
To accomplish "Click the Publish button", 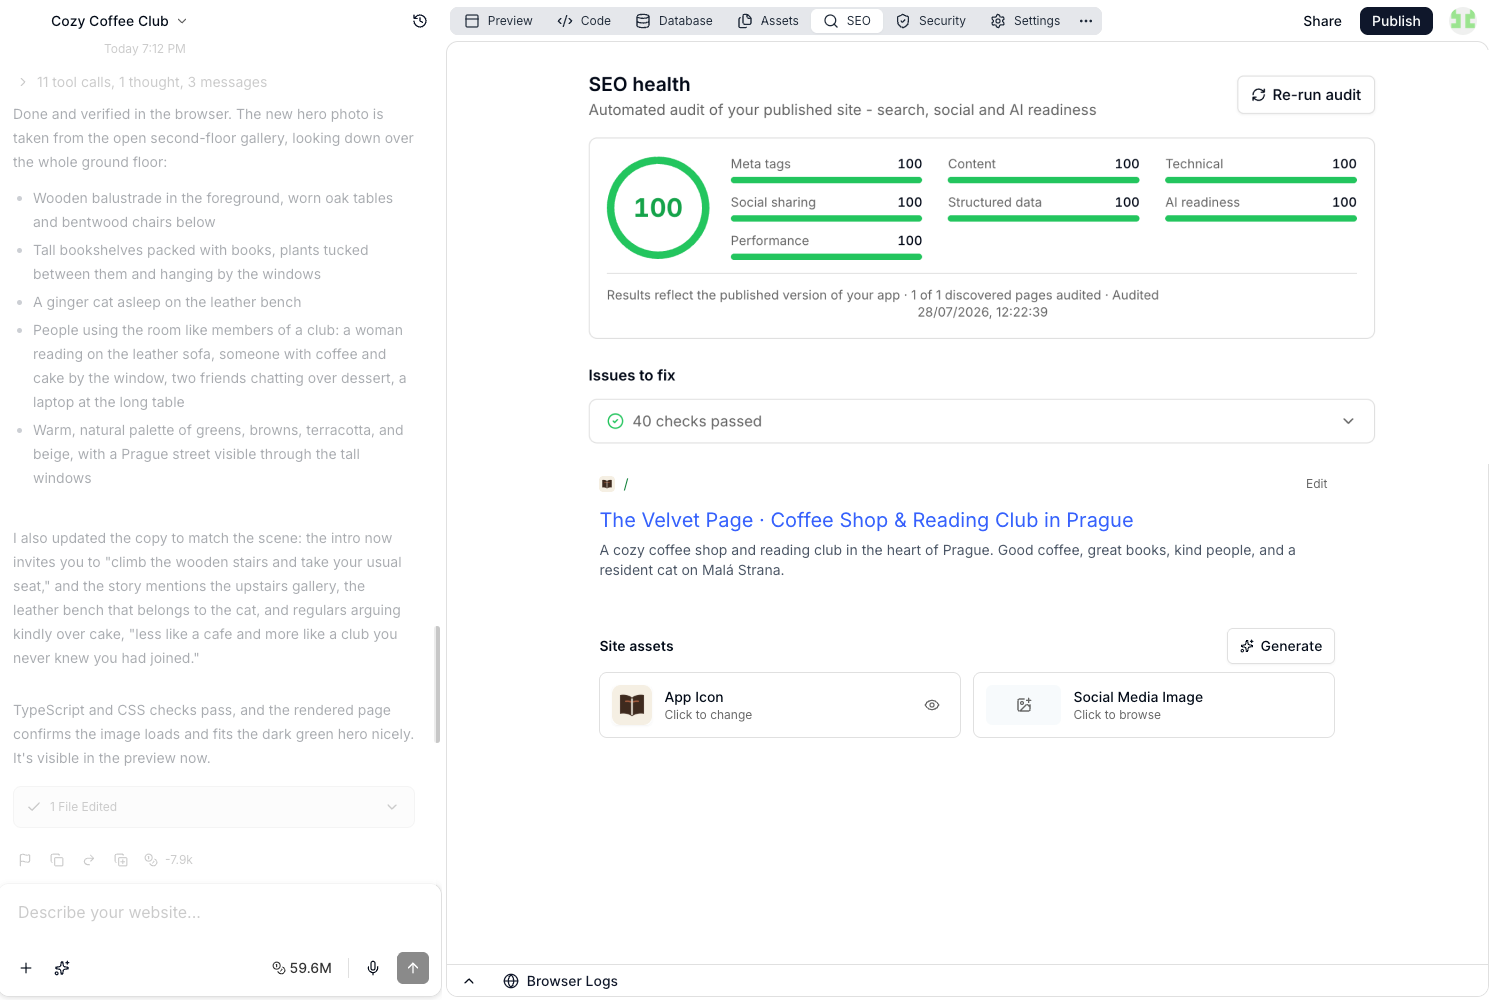I will coord(1396,21).
